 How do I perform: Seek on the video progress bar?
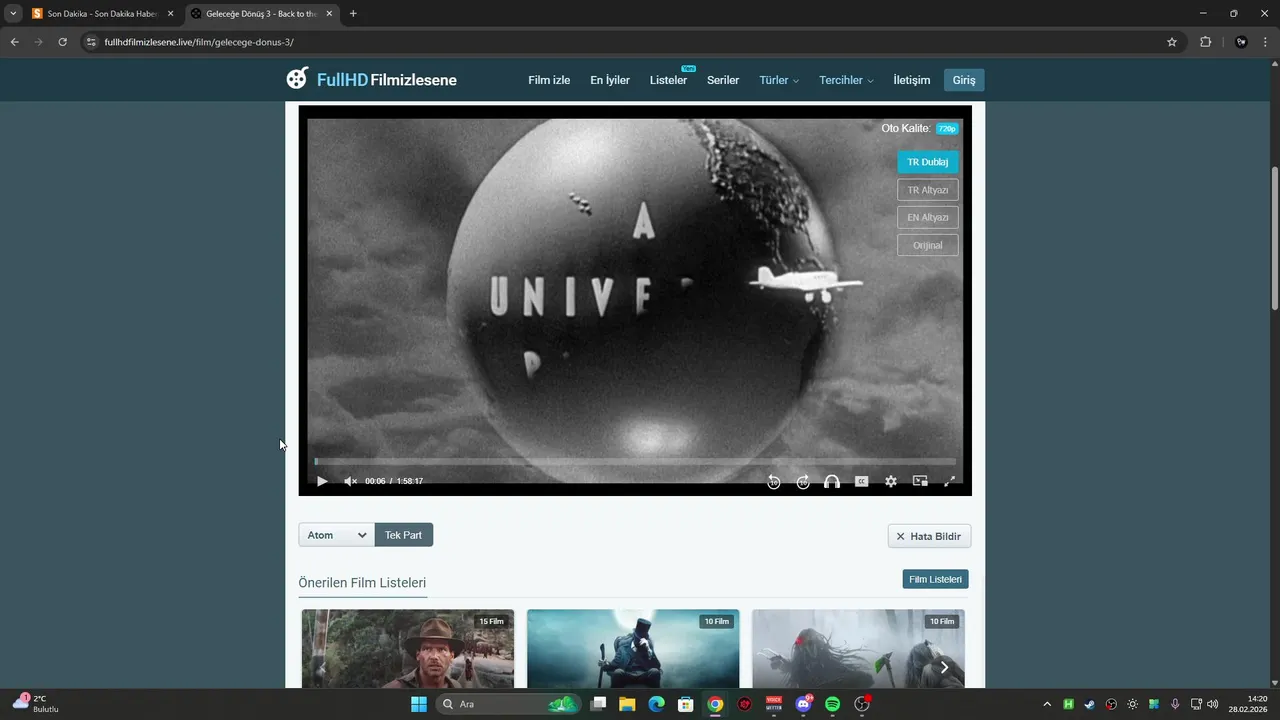pyautogui.click(x=635, y=461)
